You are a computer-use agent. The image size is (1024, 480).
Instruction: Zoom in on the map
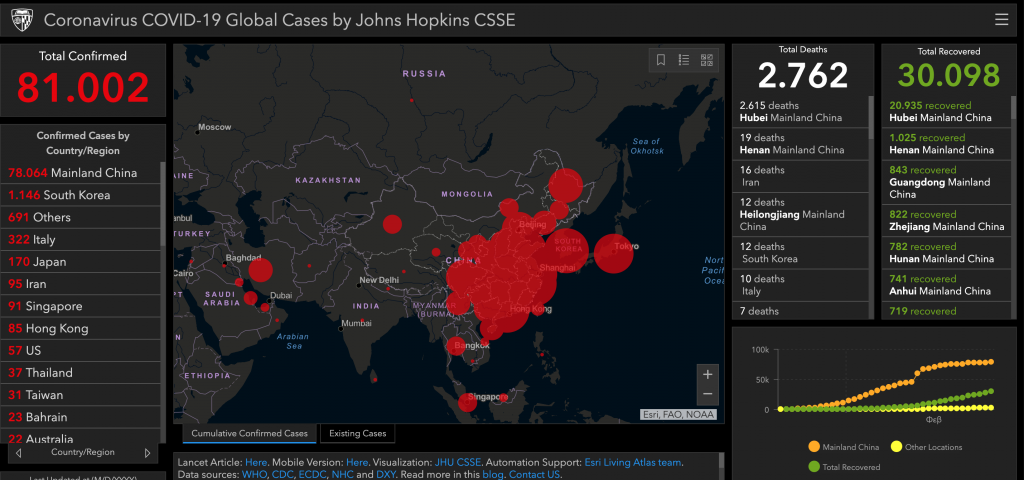coord(708,375)
